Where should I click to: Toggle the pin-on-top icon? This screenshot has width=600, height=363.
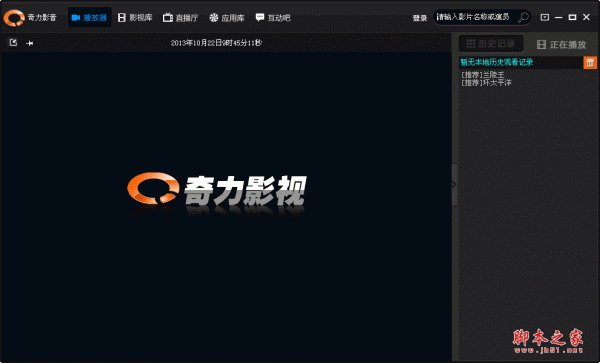[x=29, y=43]
